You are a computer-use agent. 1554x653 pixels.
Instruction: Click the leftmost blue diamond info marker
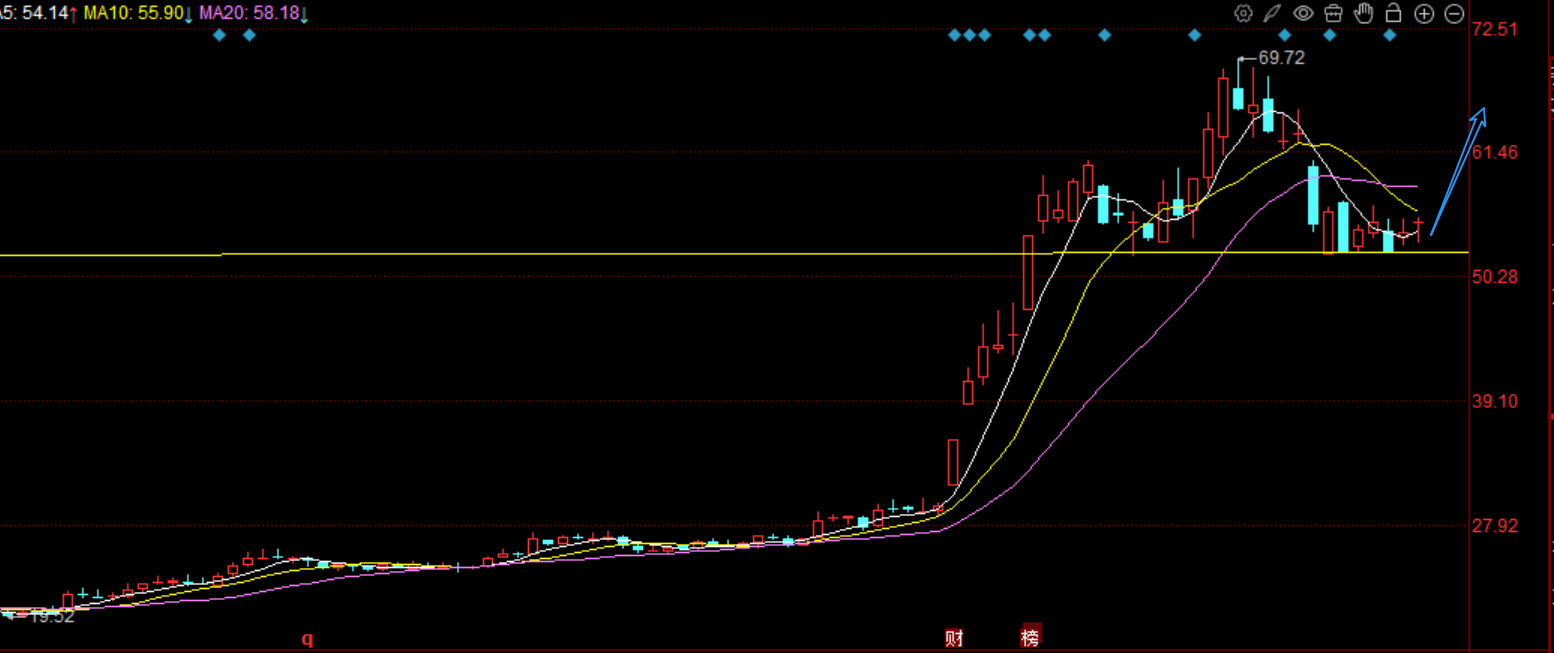(x=220, y=35)
